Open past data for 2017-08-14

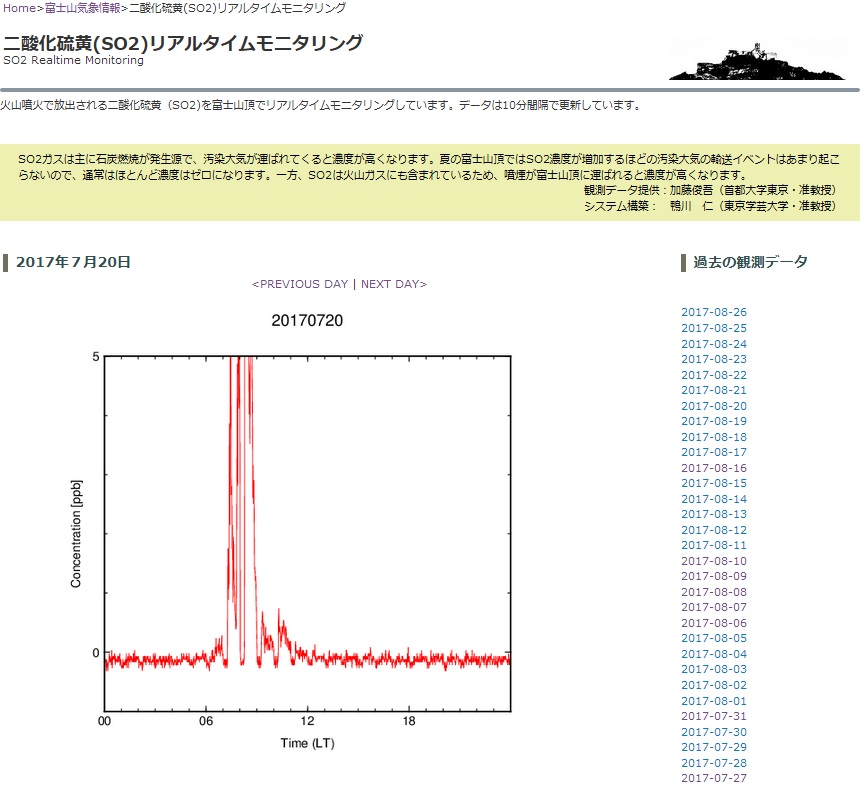click(714, 499)
